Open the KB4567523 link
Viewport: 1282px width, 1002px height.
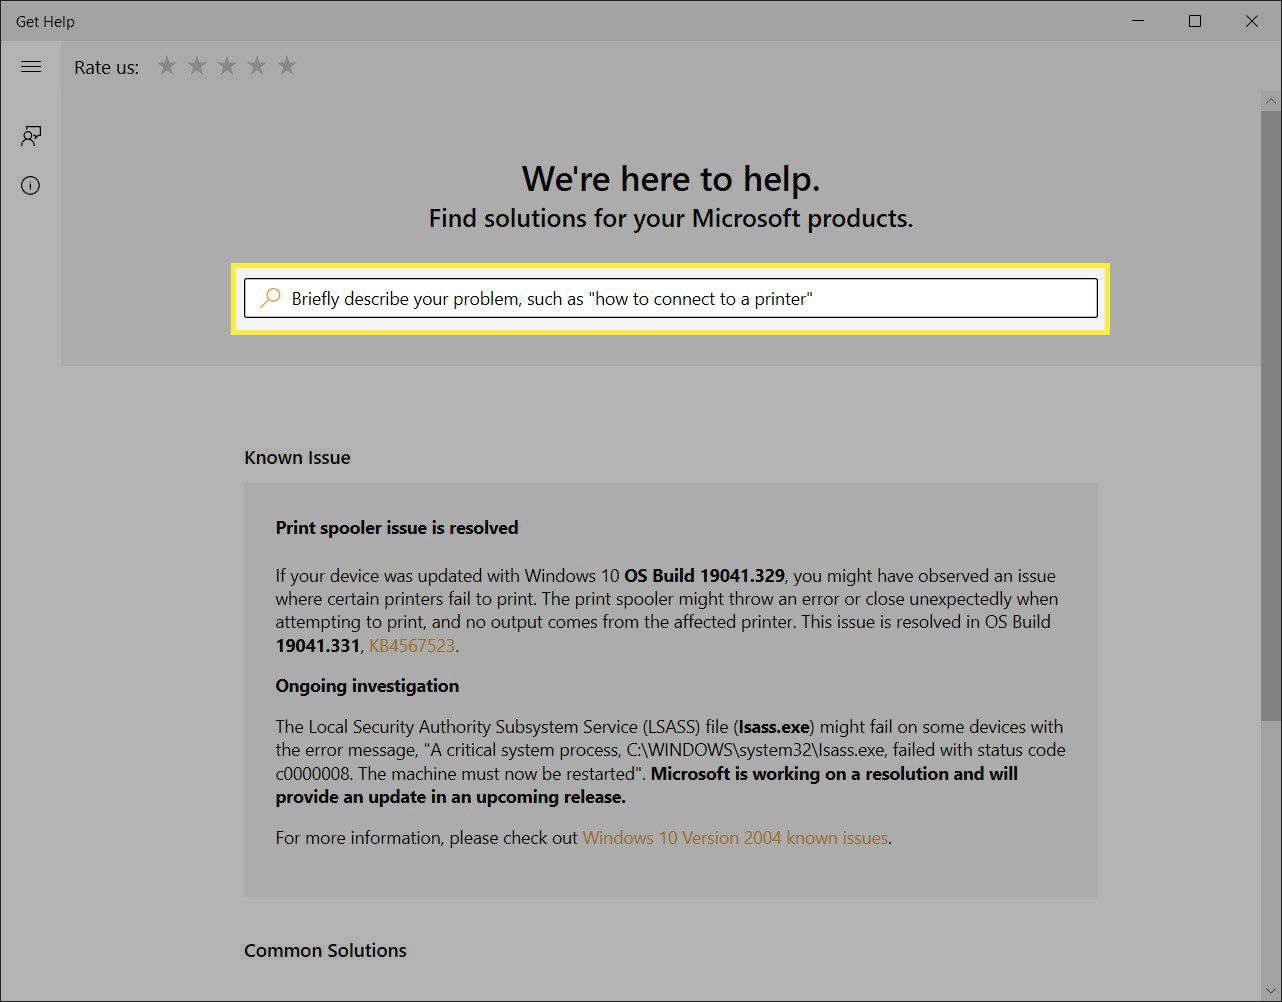click(x=412, y=646)
